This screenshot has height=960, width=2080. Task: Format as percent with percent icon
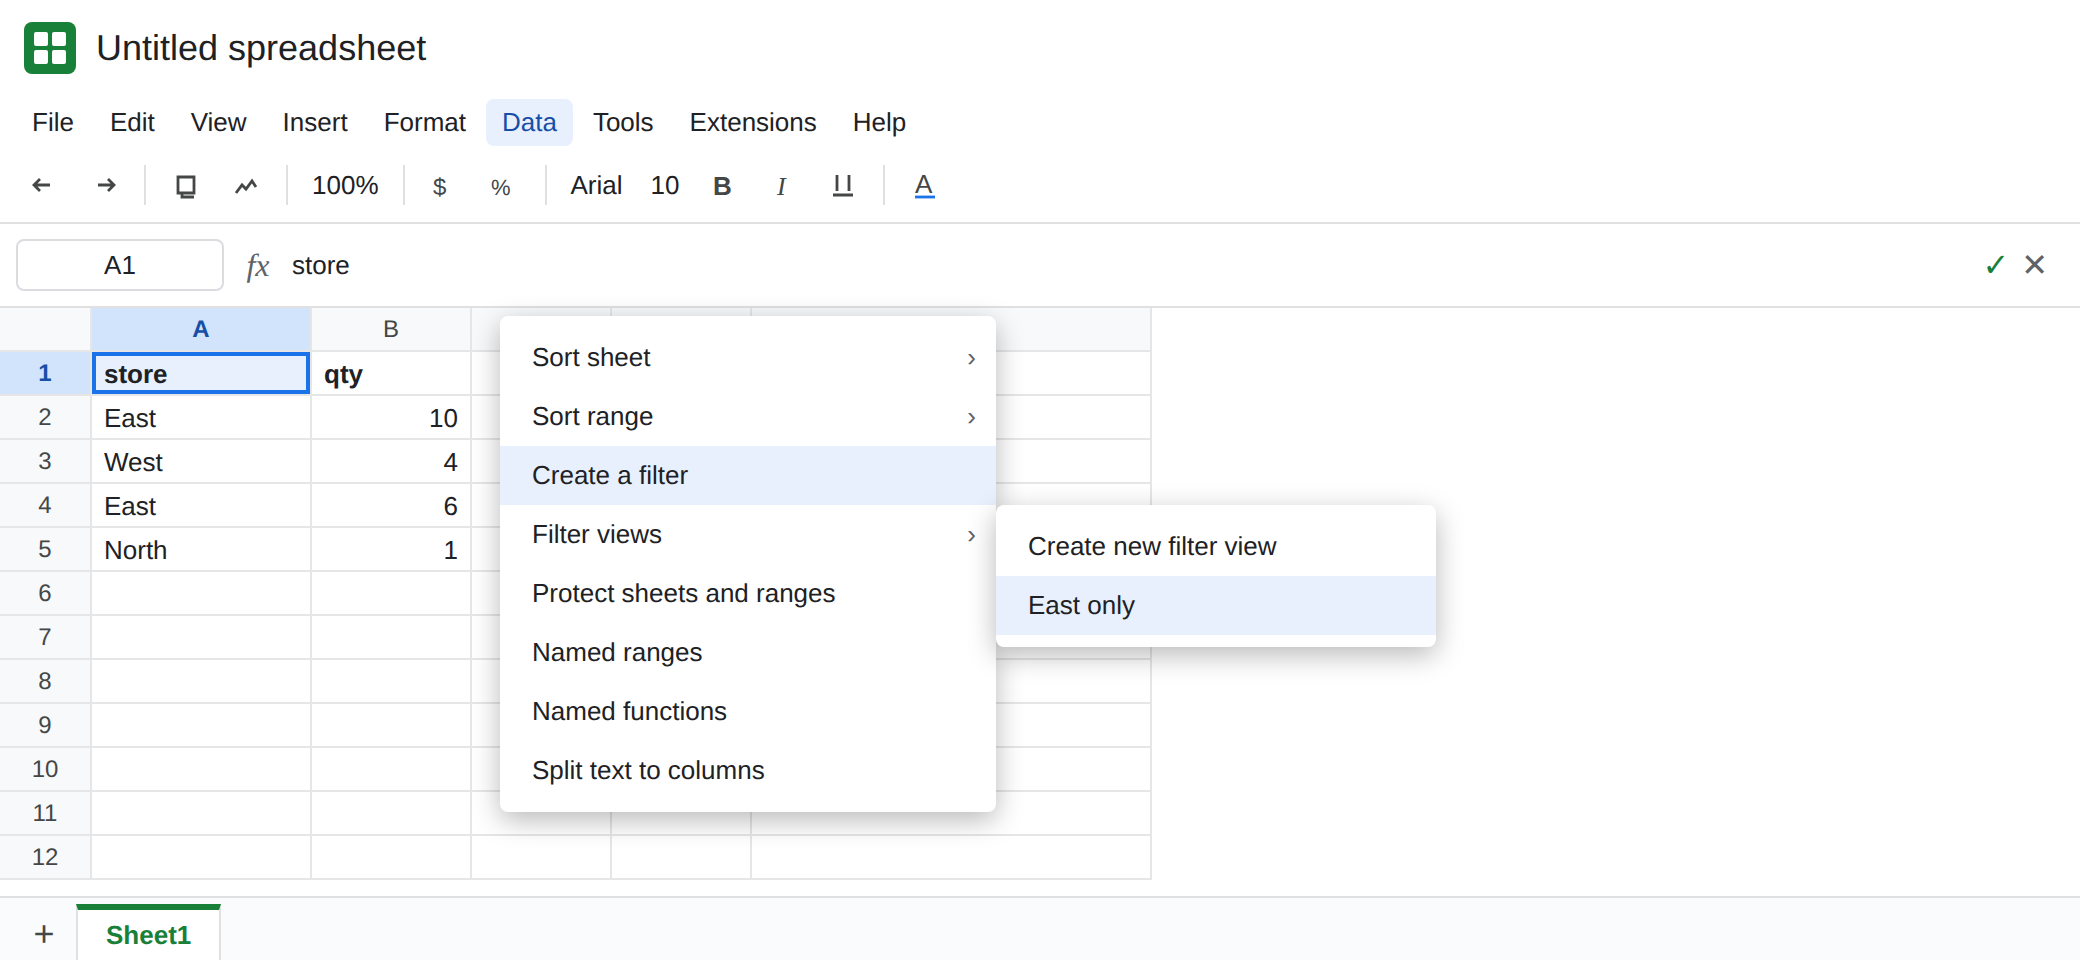click(x=501, y=187)
